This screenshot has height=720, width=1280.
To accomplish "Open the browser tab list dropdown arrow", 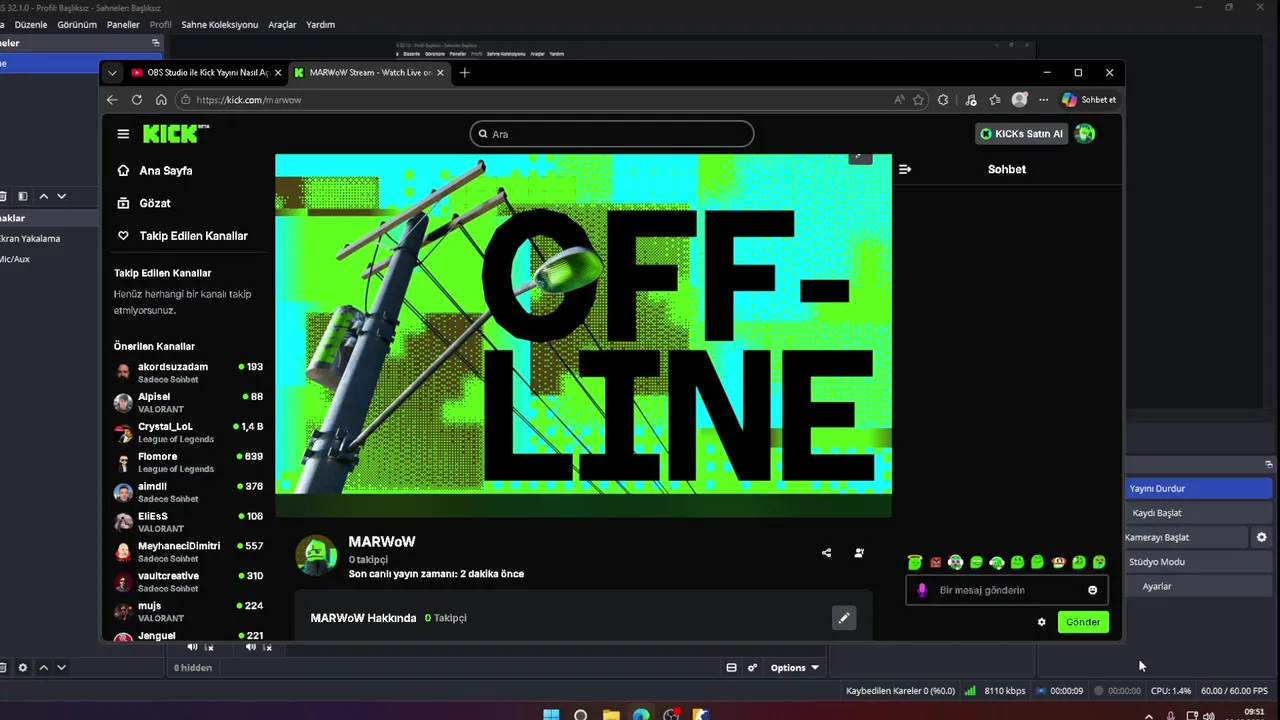I will click(x=112, y=73).
